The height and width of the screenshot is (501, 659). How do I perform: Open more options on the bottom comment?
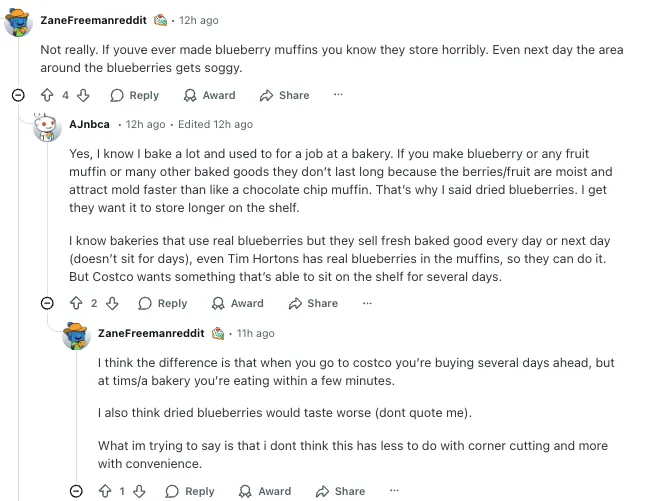(x=394, y=491)
